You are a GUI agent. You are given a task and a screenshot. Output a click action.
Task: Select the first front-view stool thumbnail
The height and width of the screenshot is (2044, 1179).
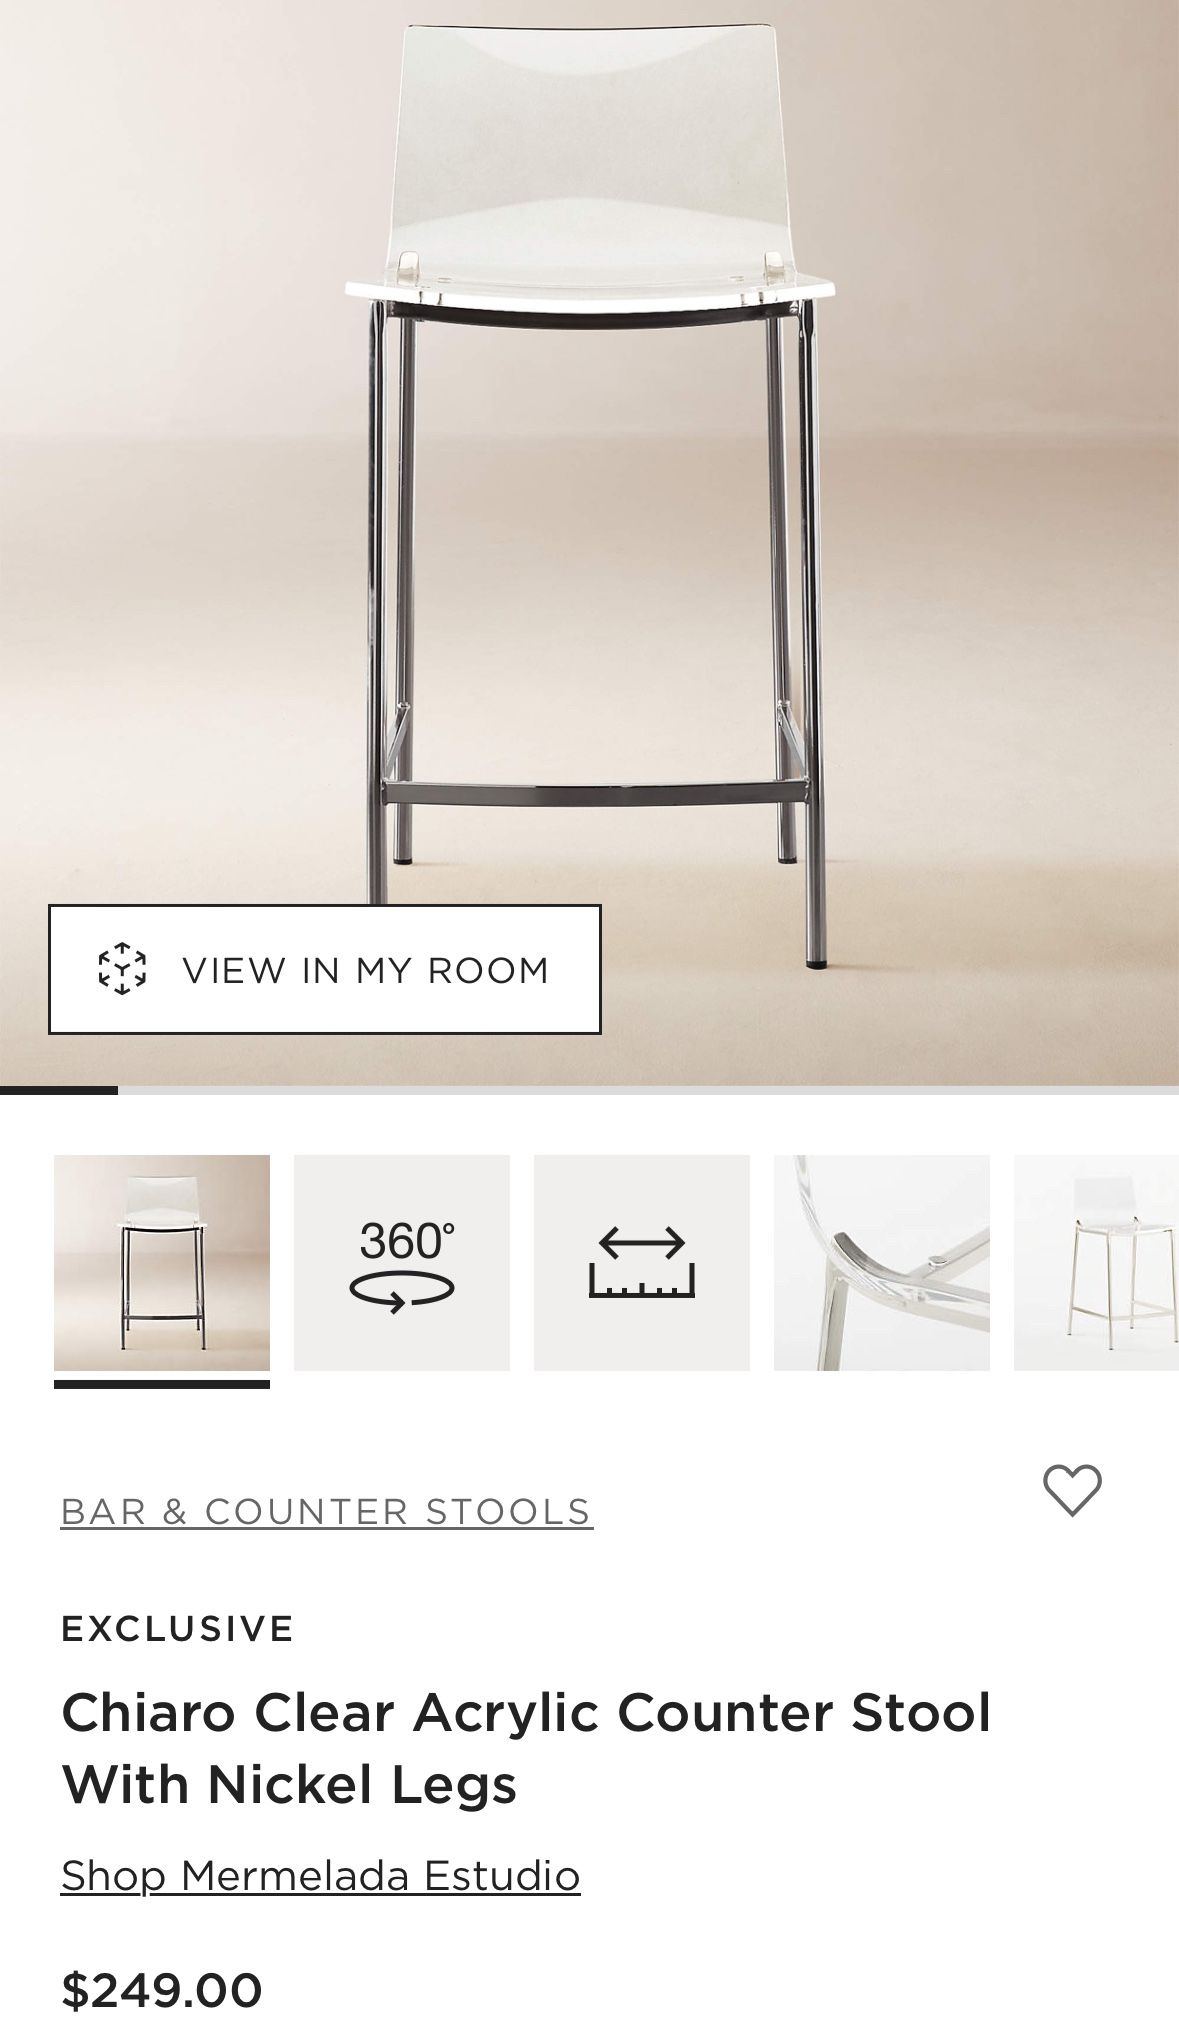tap(162, 1262)
